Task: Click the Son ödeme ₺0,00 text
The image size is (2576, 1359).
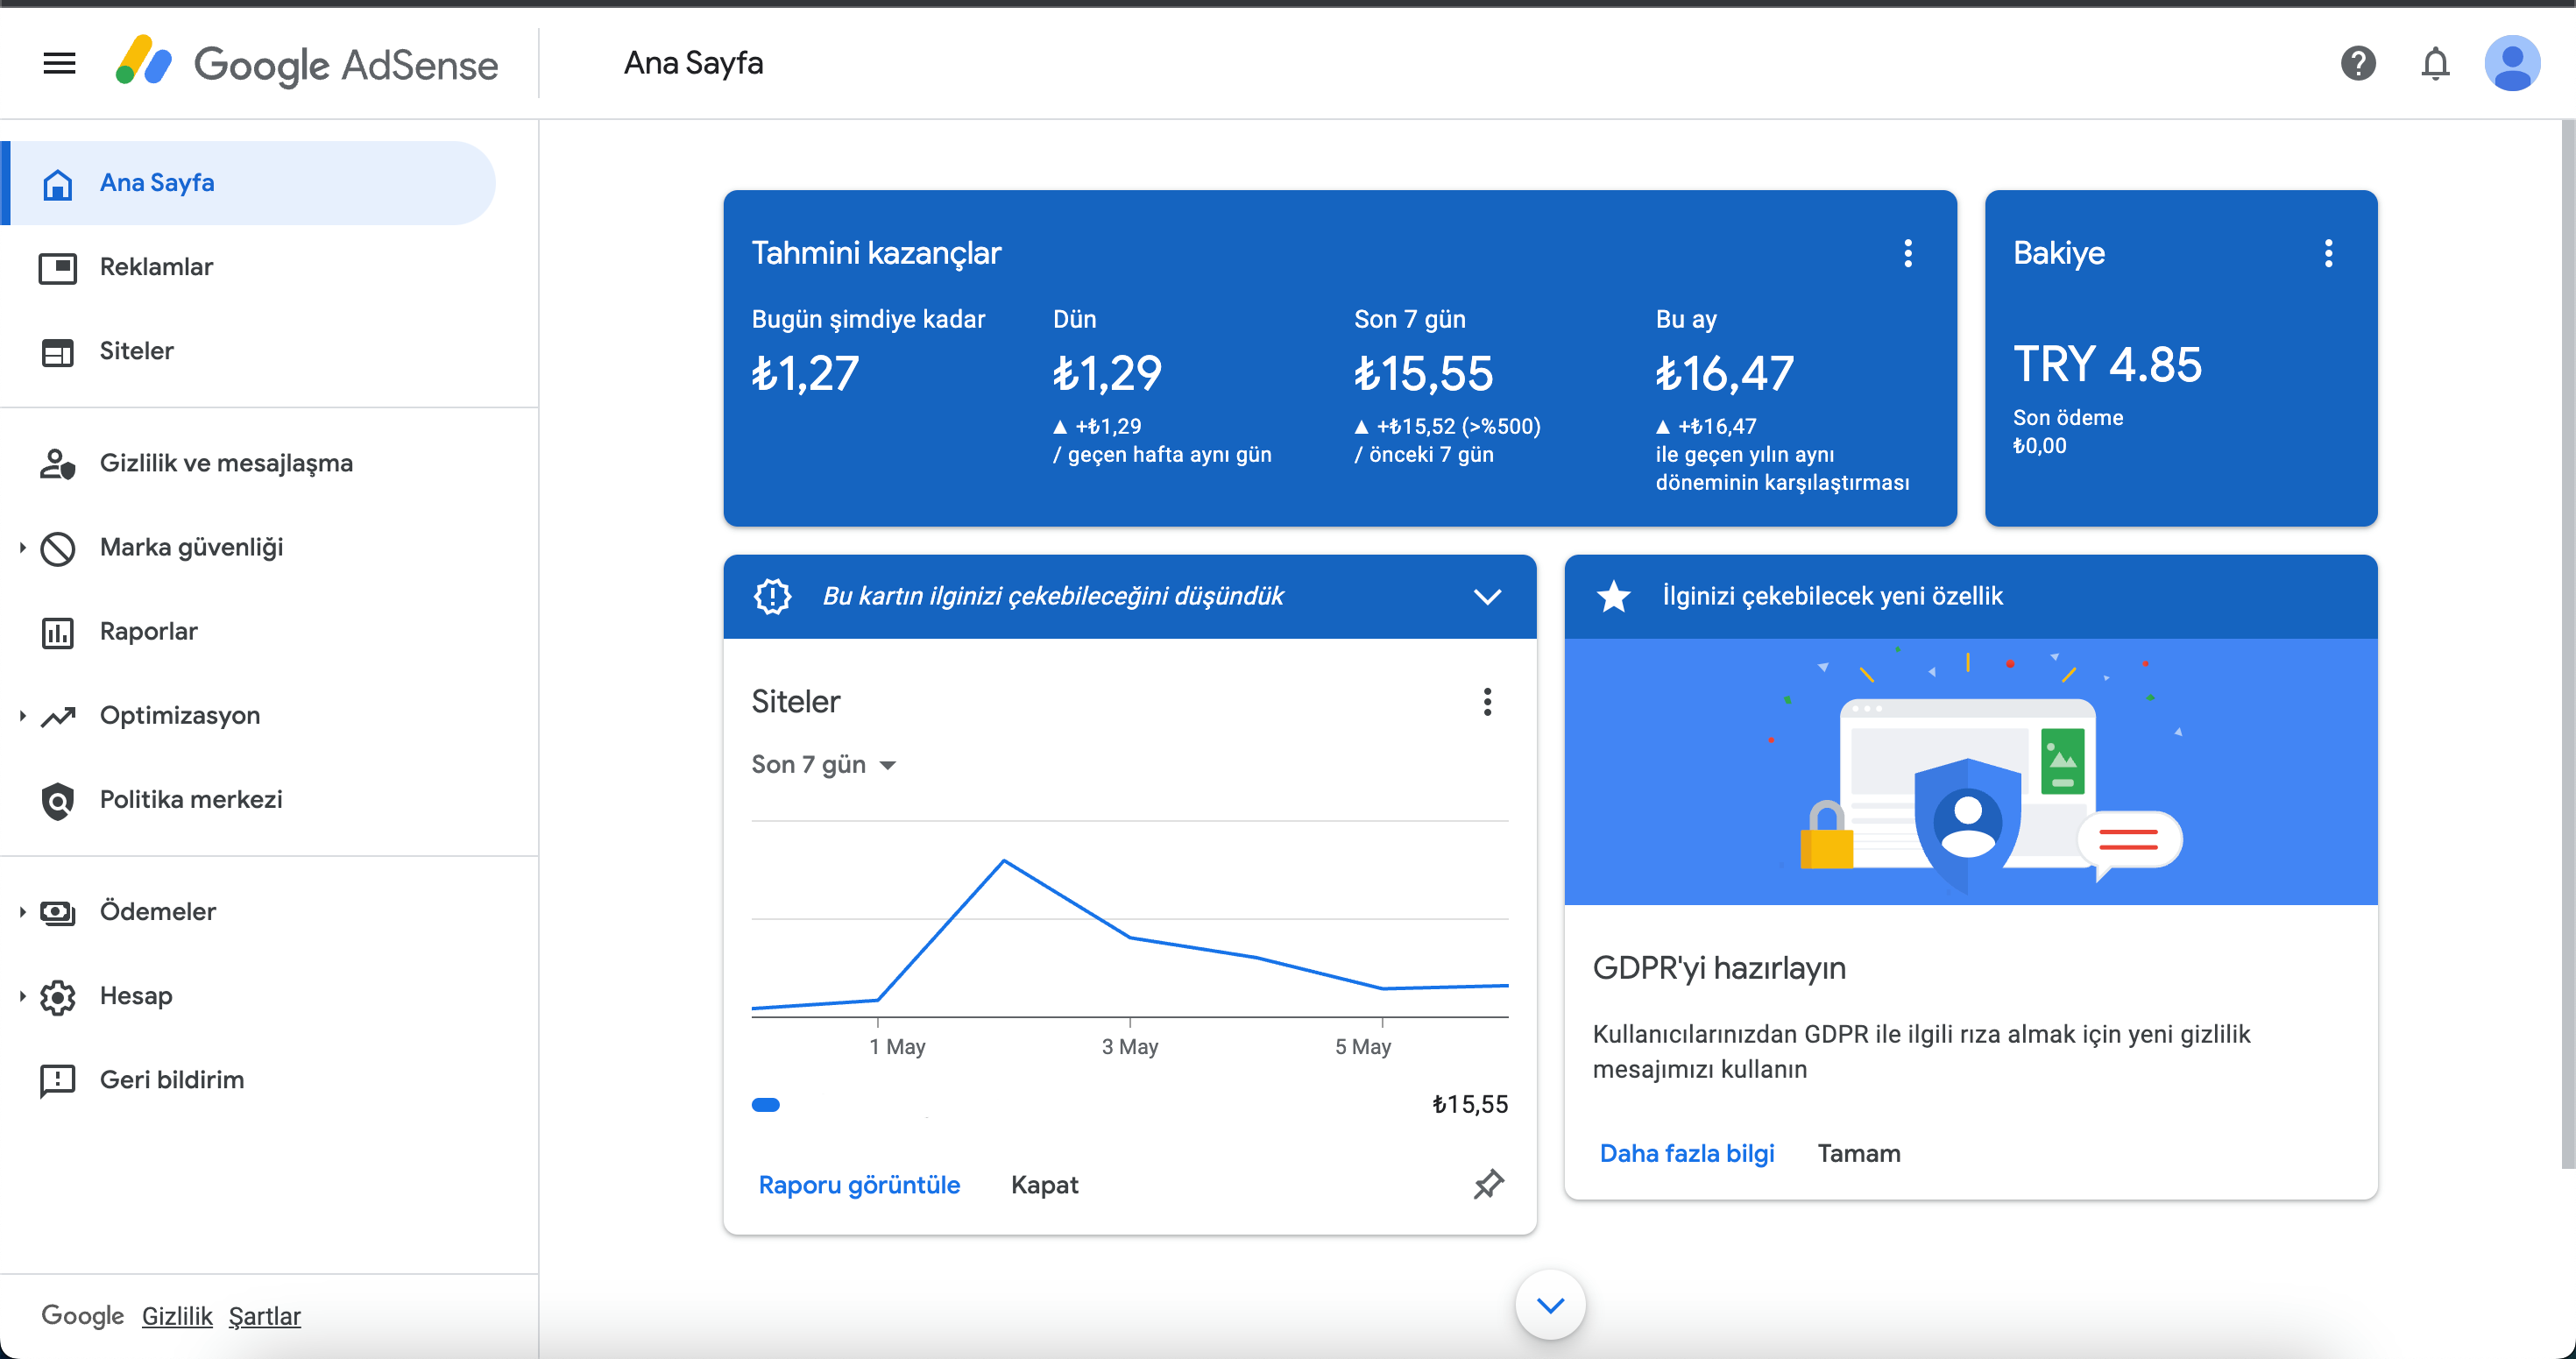Action: (x=2067, y=431)
